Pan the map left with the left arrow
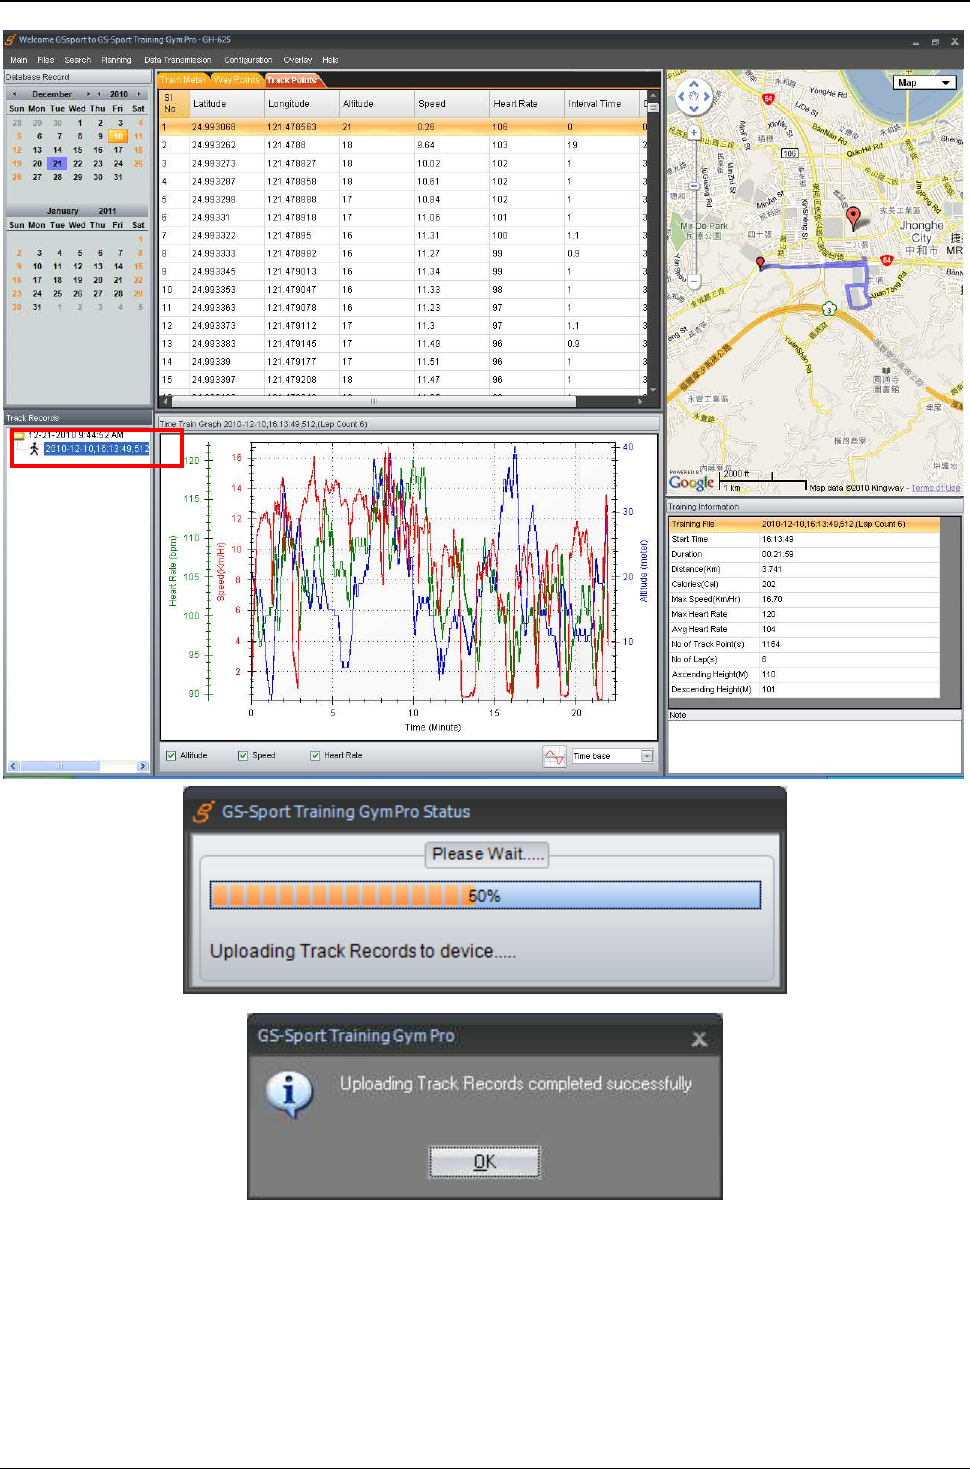 click(x=683, y=97)
